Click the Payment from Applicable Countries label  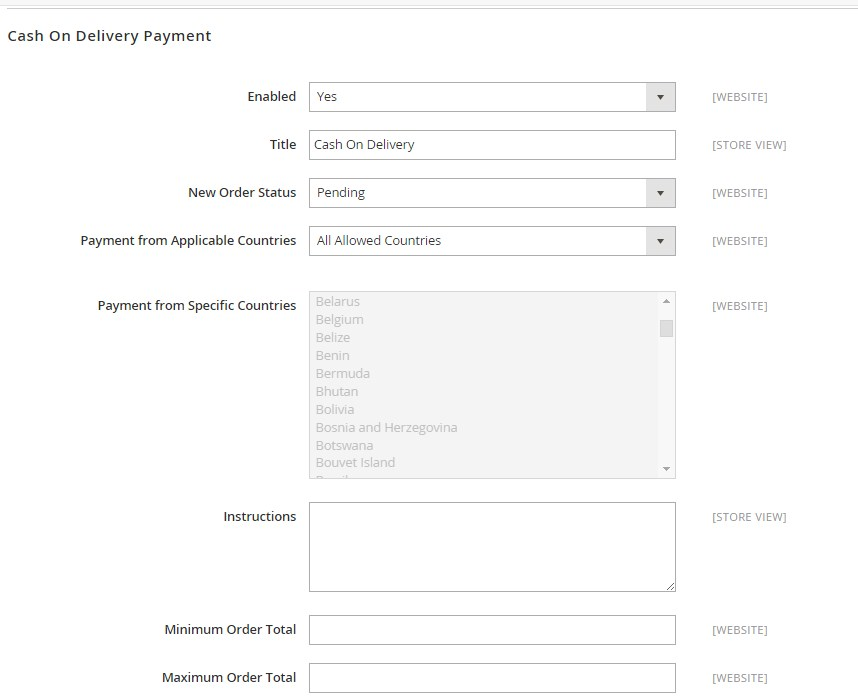pos(188,241)
